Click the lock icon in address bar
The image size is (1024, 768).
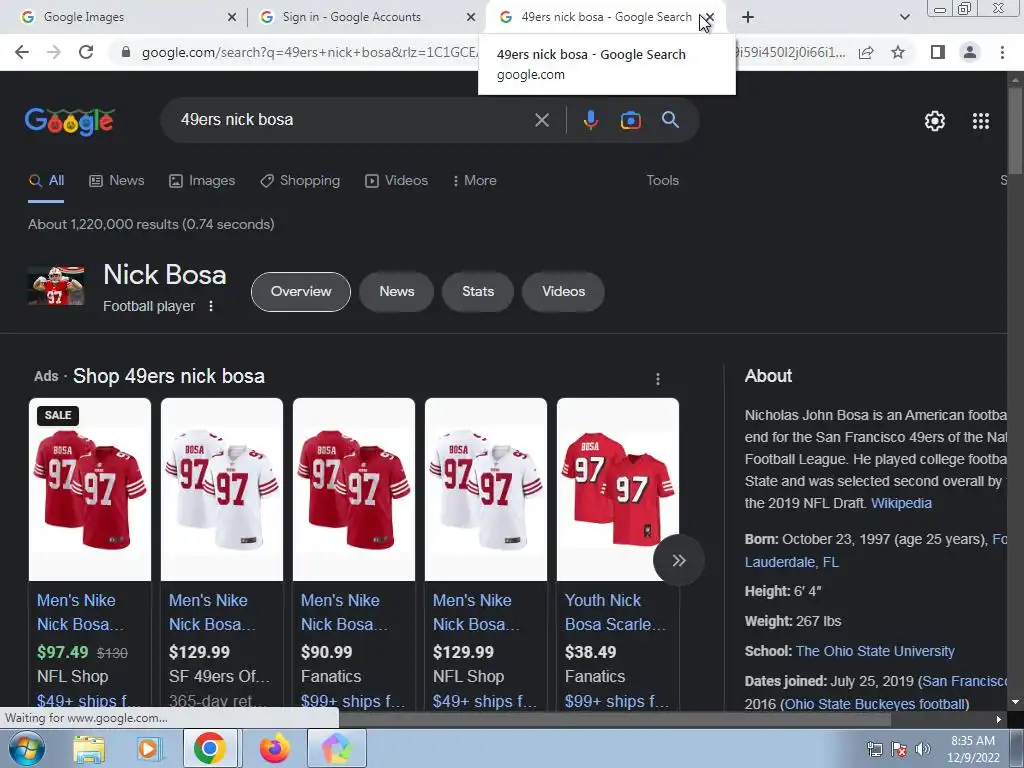(x=126, y=52)
